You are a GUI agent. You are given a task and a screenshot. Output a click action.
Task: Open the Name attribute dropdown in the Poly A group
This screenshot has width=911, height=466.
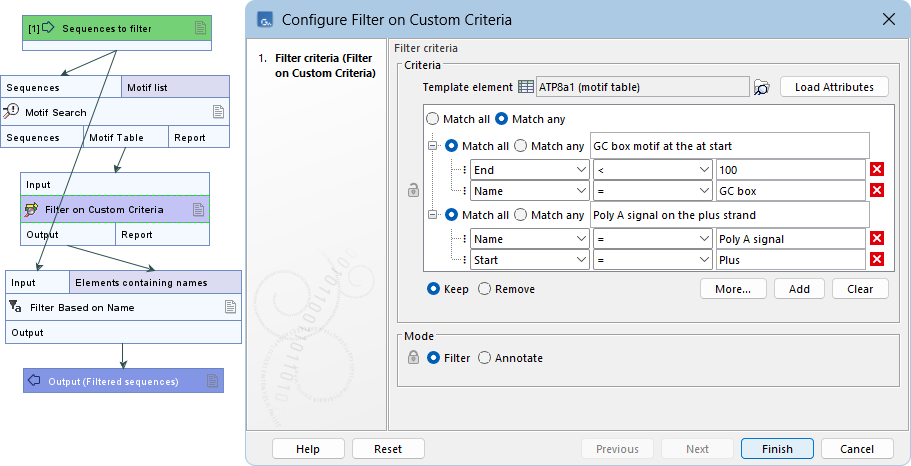click(530, 239)
